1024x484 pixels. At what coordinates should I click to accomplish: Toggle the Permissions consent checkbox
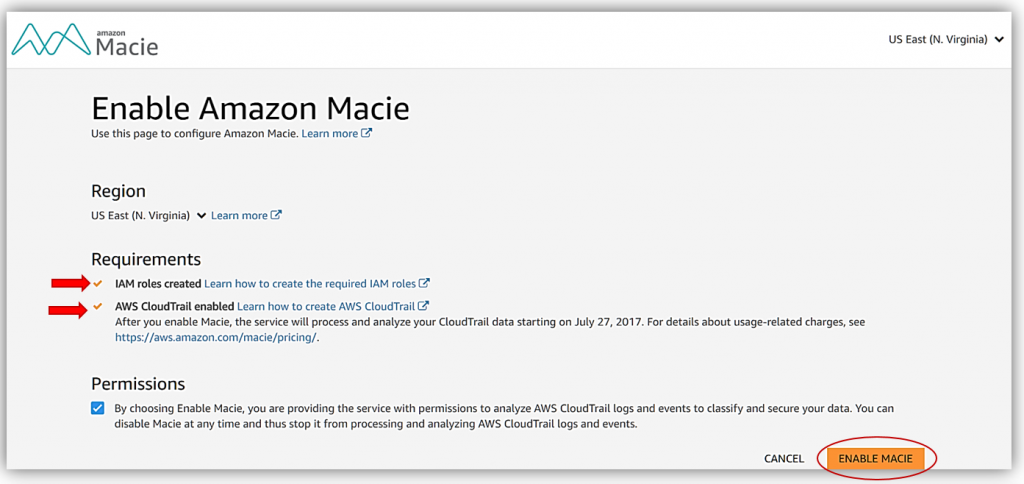(x=98, y=408)
